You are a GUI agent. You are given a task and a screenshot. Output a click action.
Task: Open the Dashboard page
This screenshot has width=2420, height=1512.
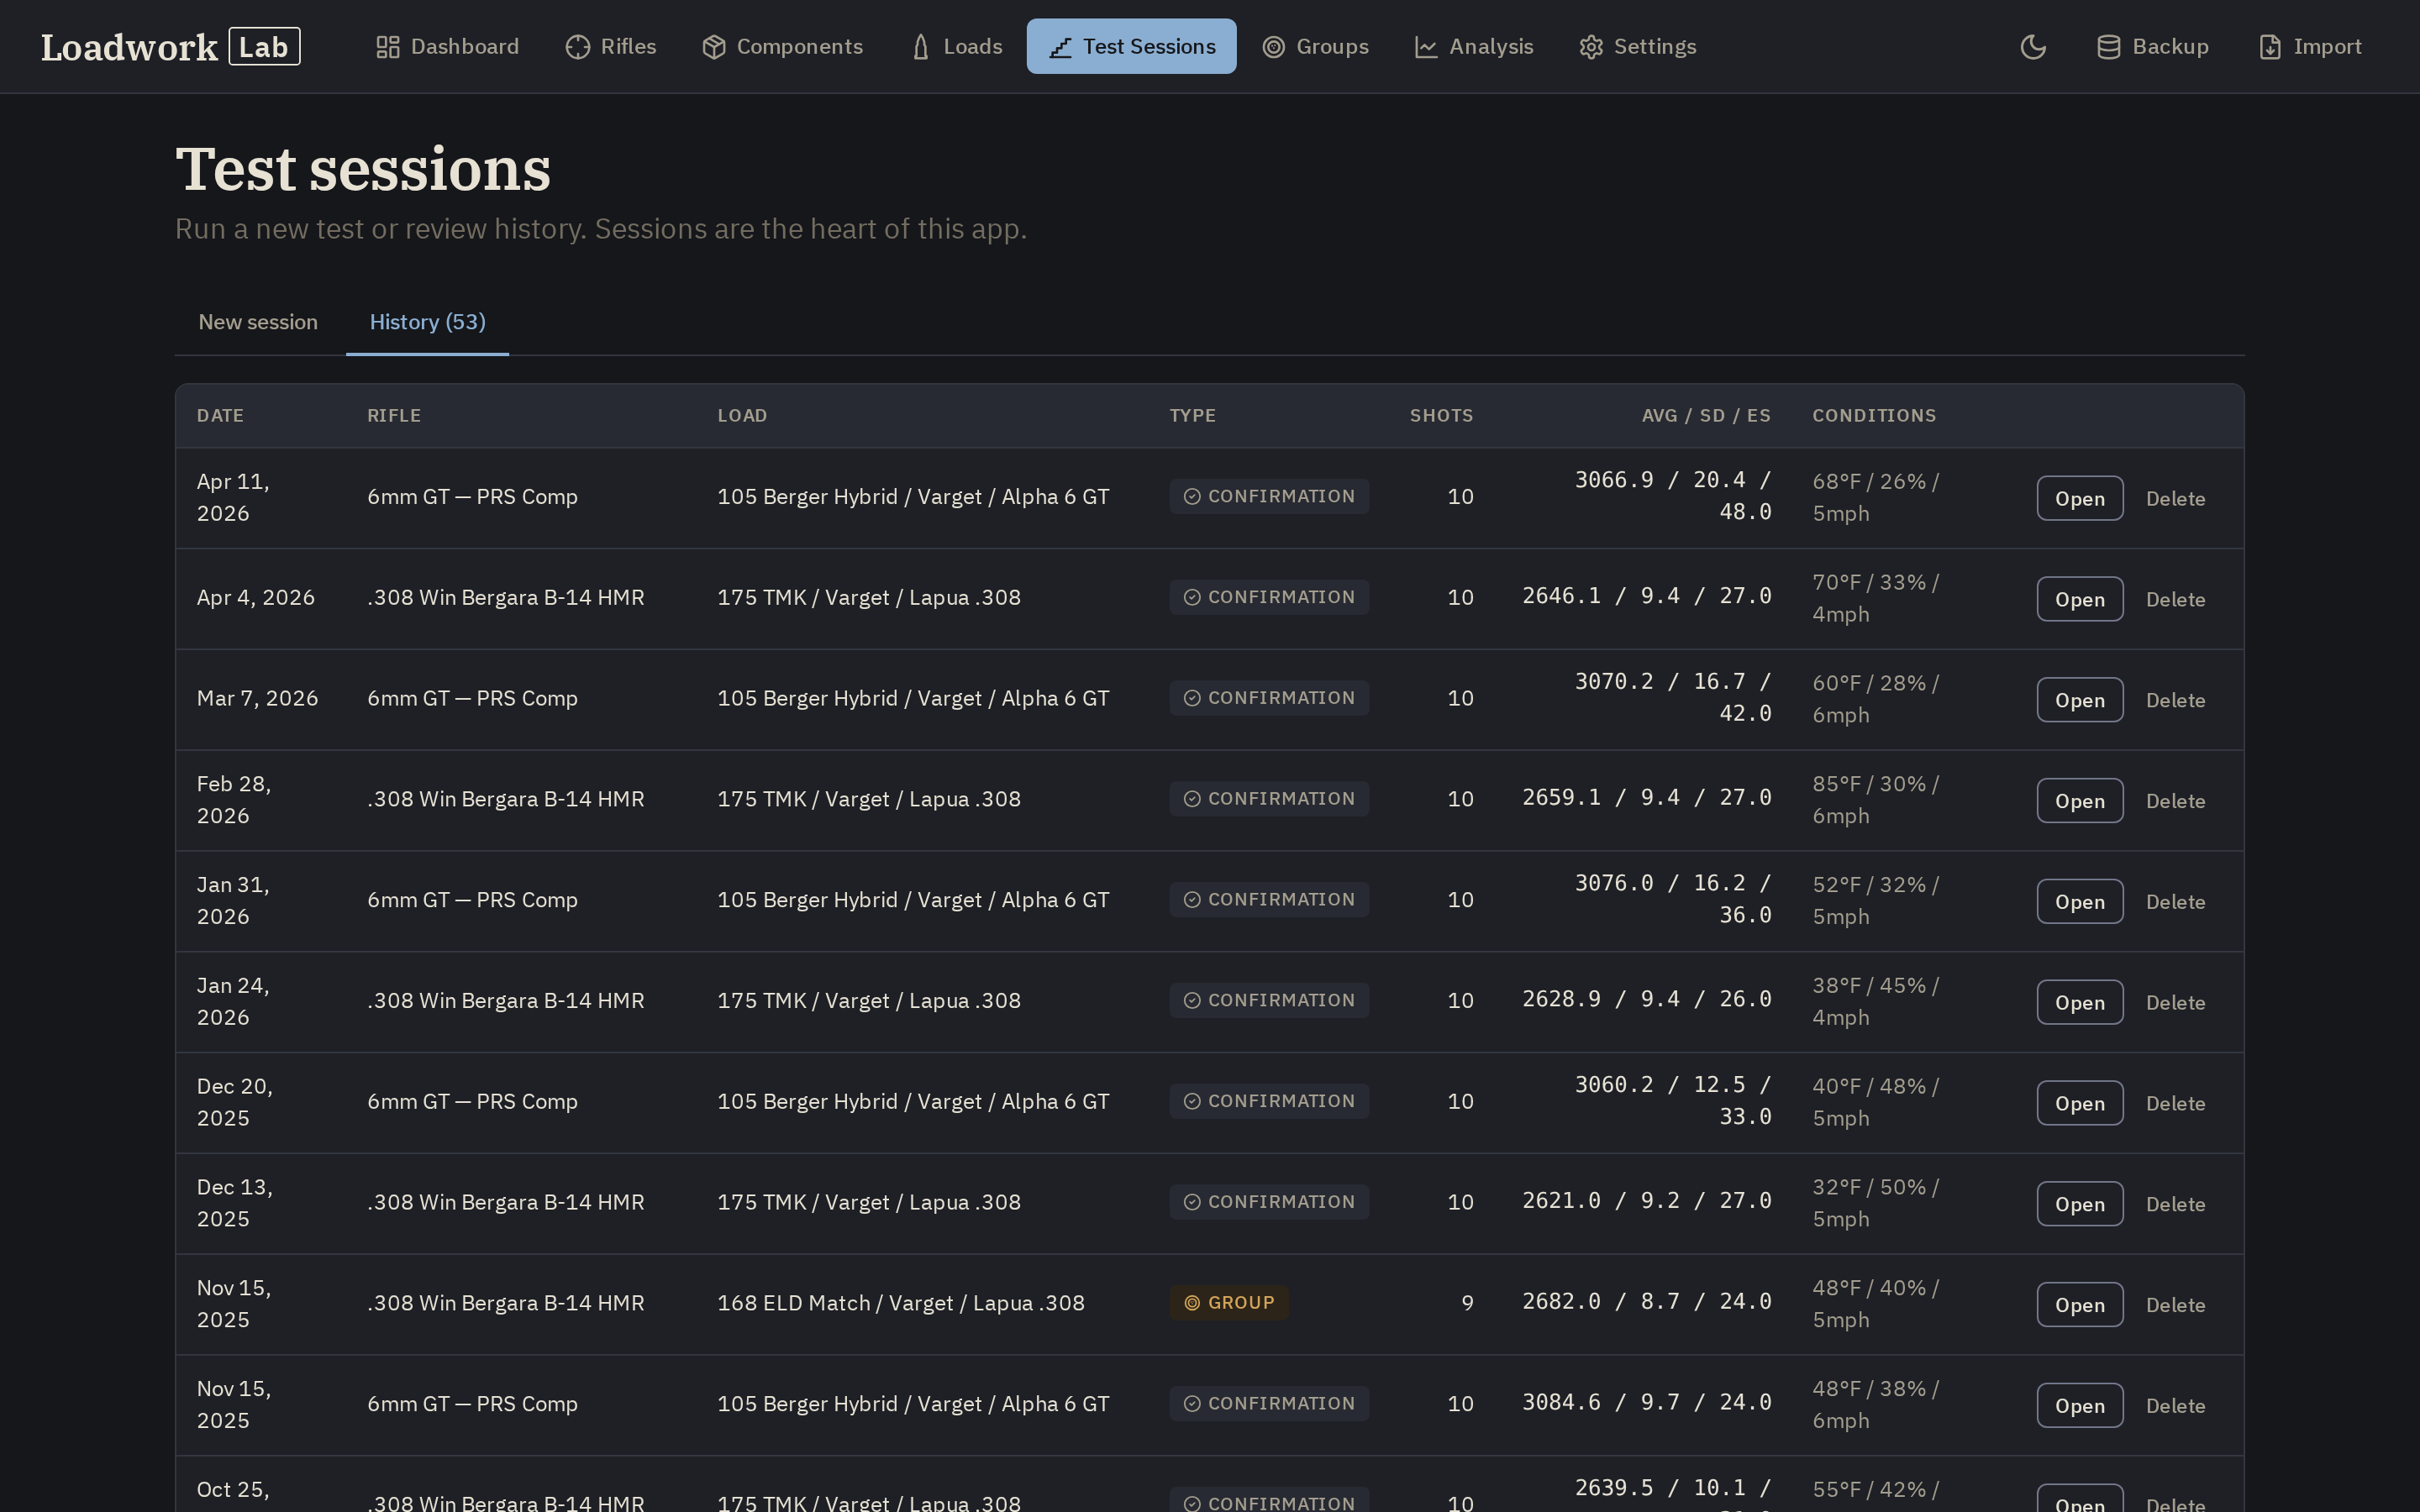(447, 47)
